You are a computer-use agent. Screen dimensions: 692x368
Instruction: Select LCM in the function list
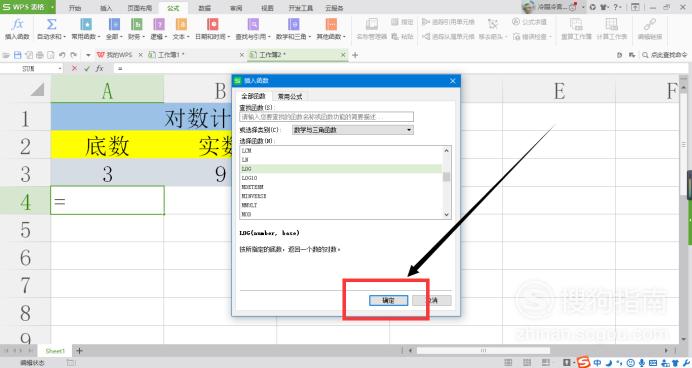(341, 150)
